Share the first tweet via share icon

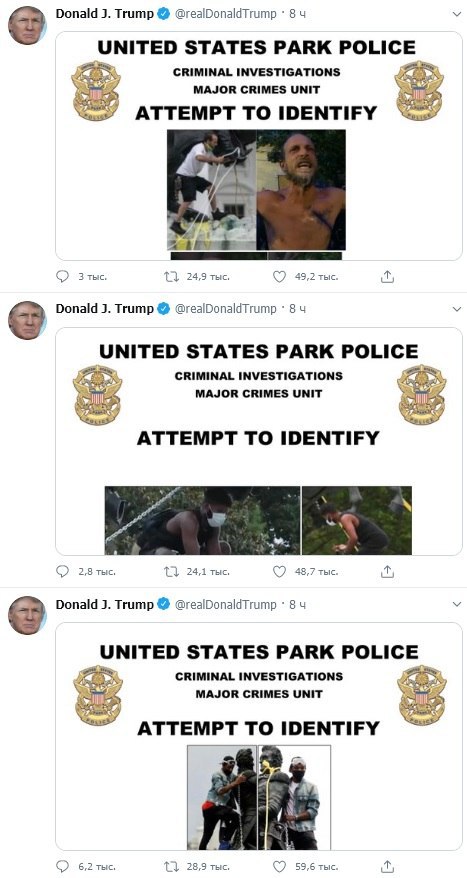pos(389,277)
